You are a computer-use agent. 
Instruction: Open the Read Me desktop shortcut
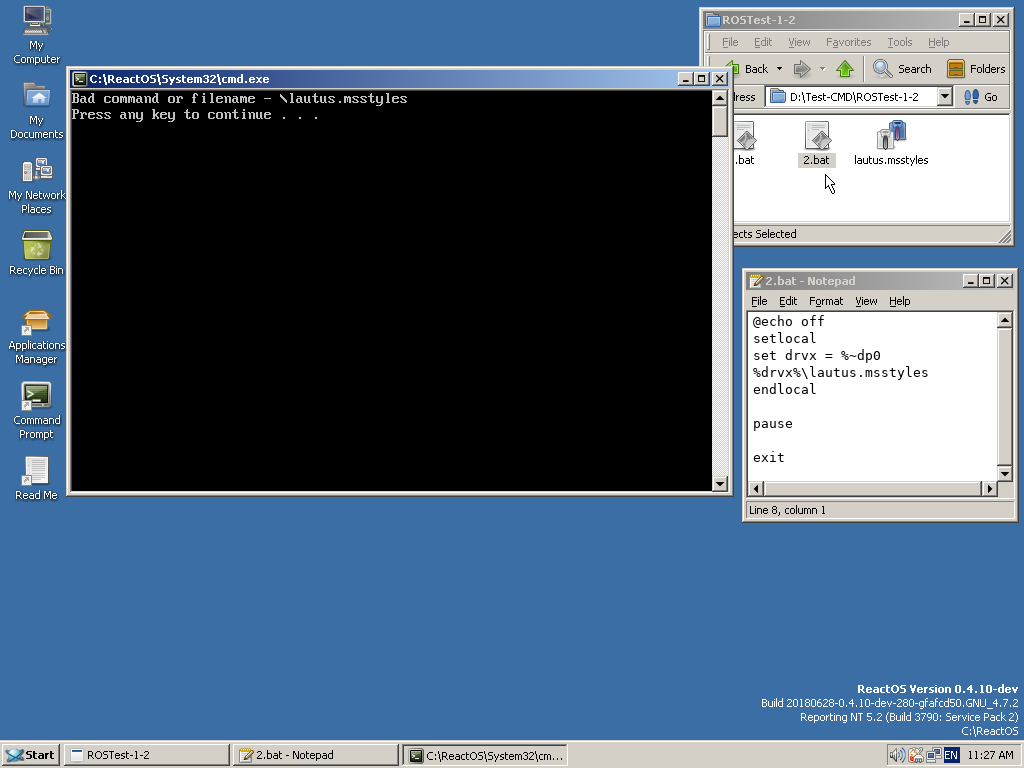tap(36, 472)
